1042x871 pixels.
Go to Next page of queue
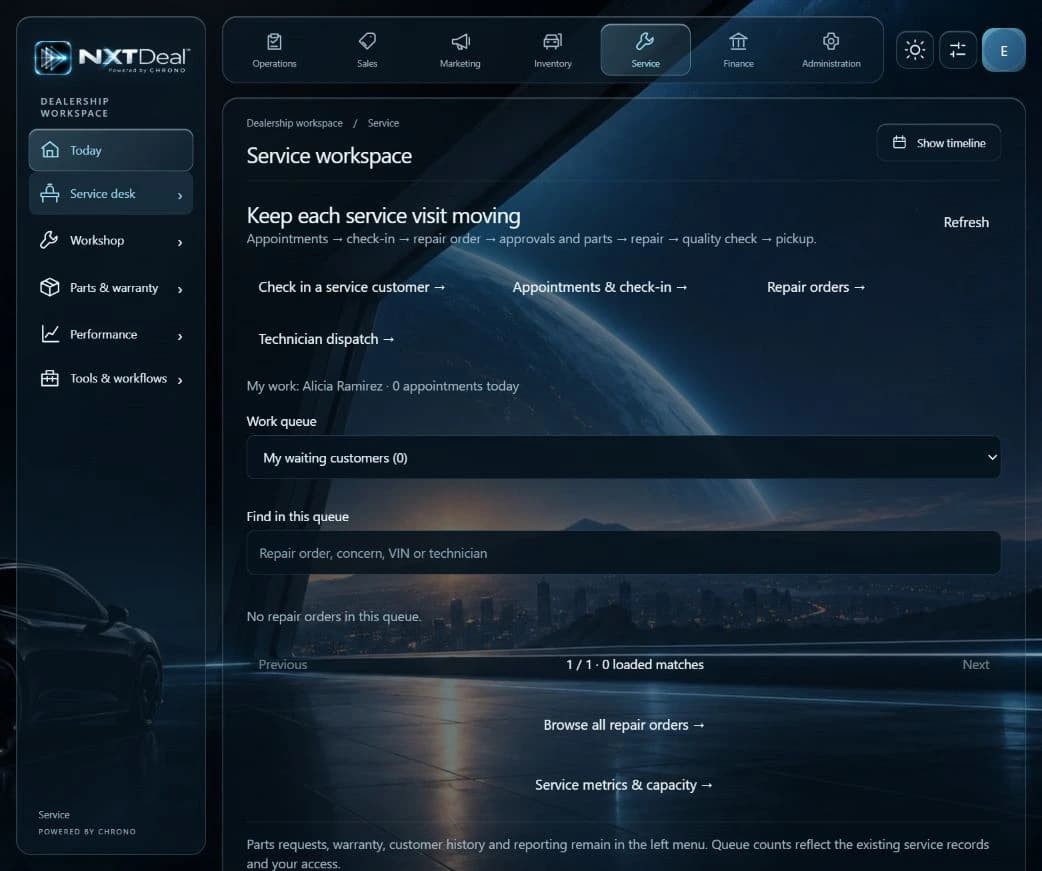click(x=976, y=664)
